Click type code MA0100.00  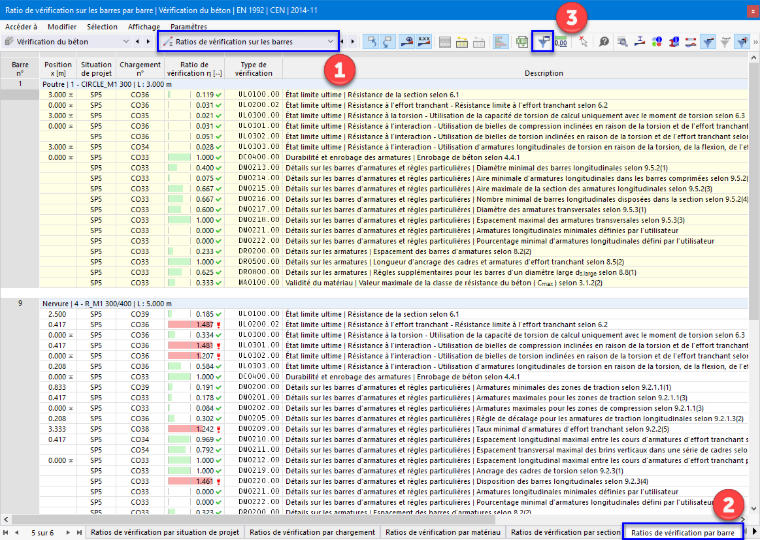(259, 283)
